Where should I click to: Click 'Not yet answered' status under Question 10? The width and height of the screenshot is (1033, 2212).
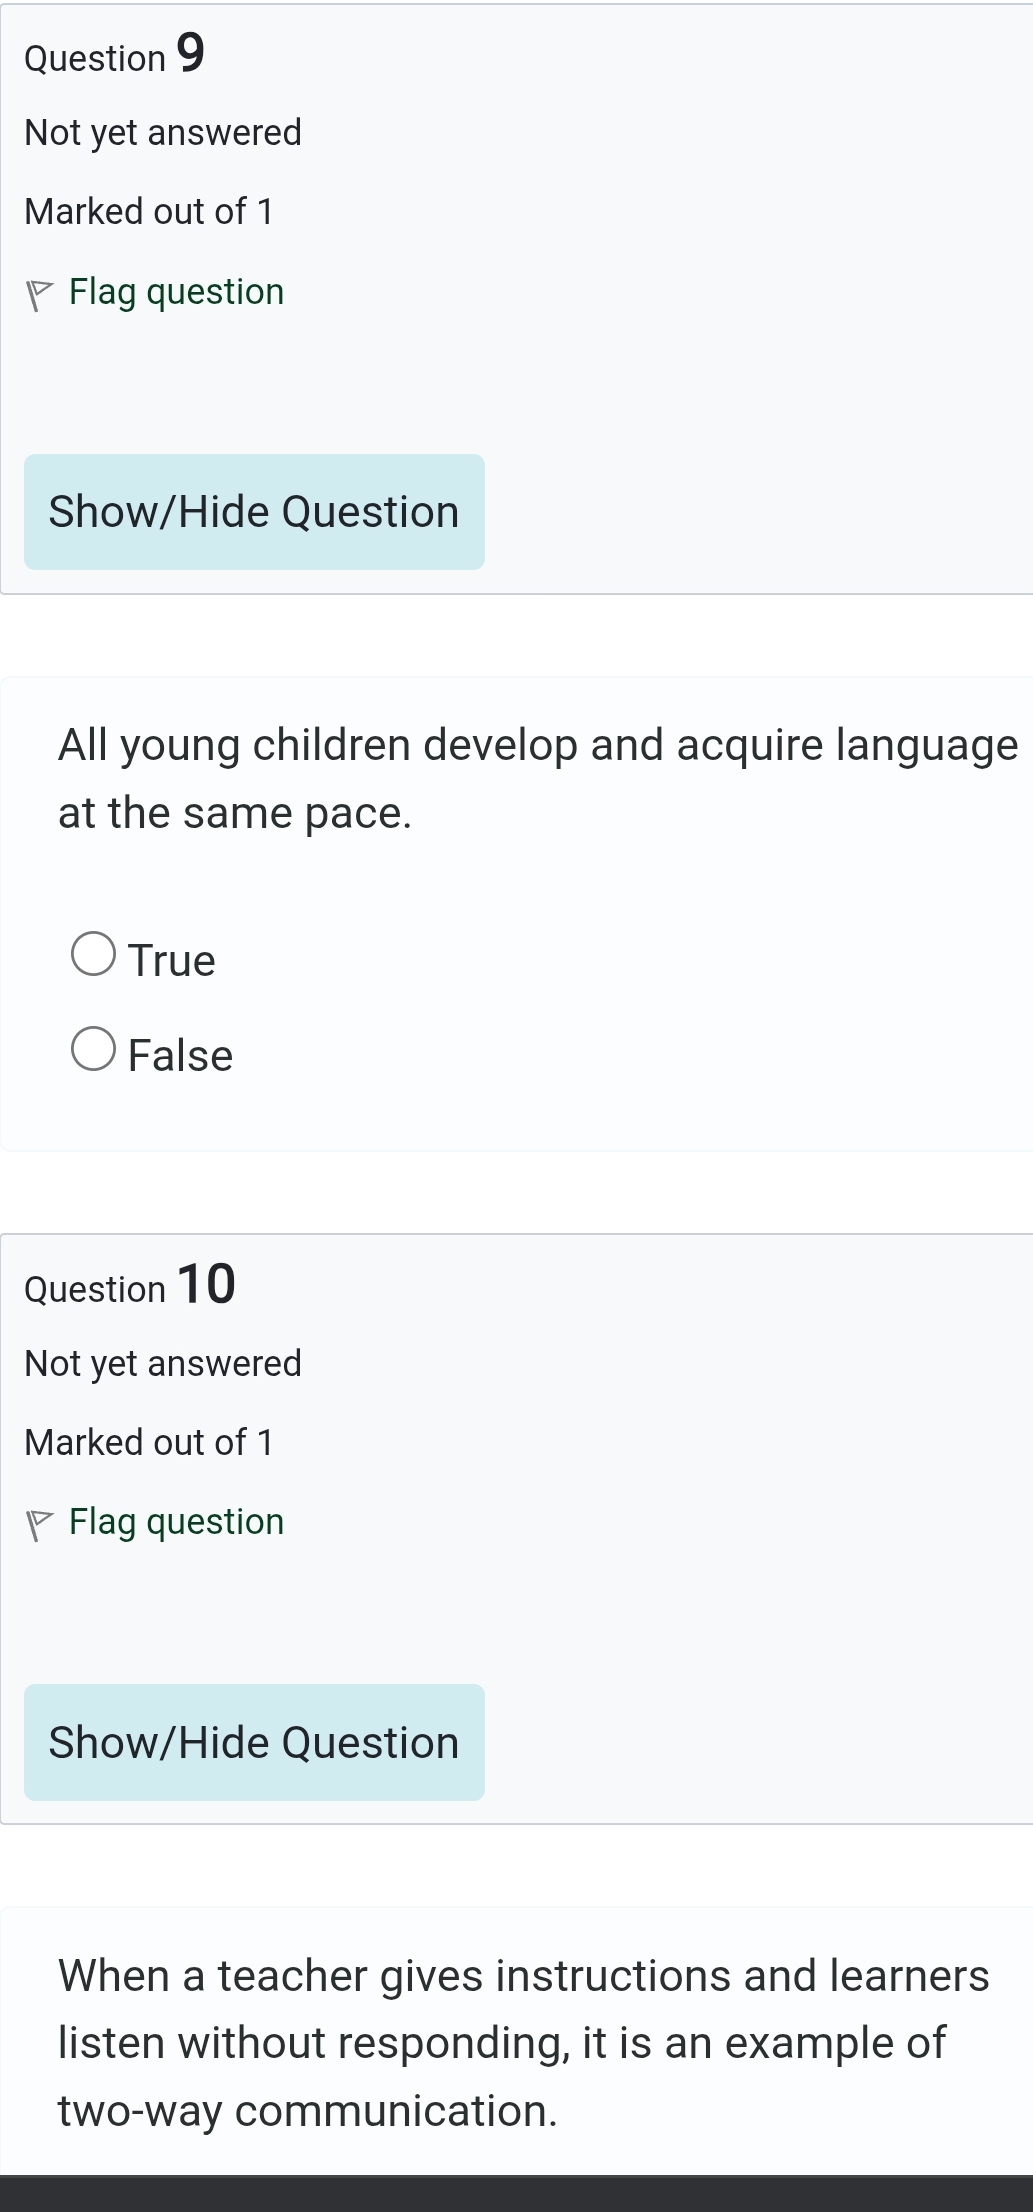click(x=163, y=1361)
